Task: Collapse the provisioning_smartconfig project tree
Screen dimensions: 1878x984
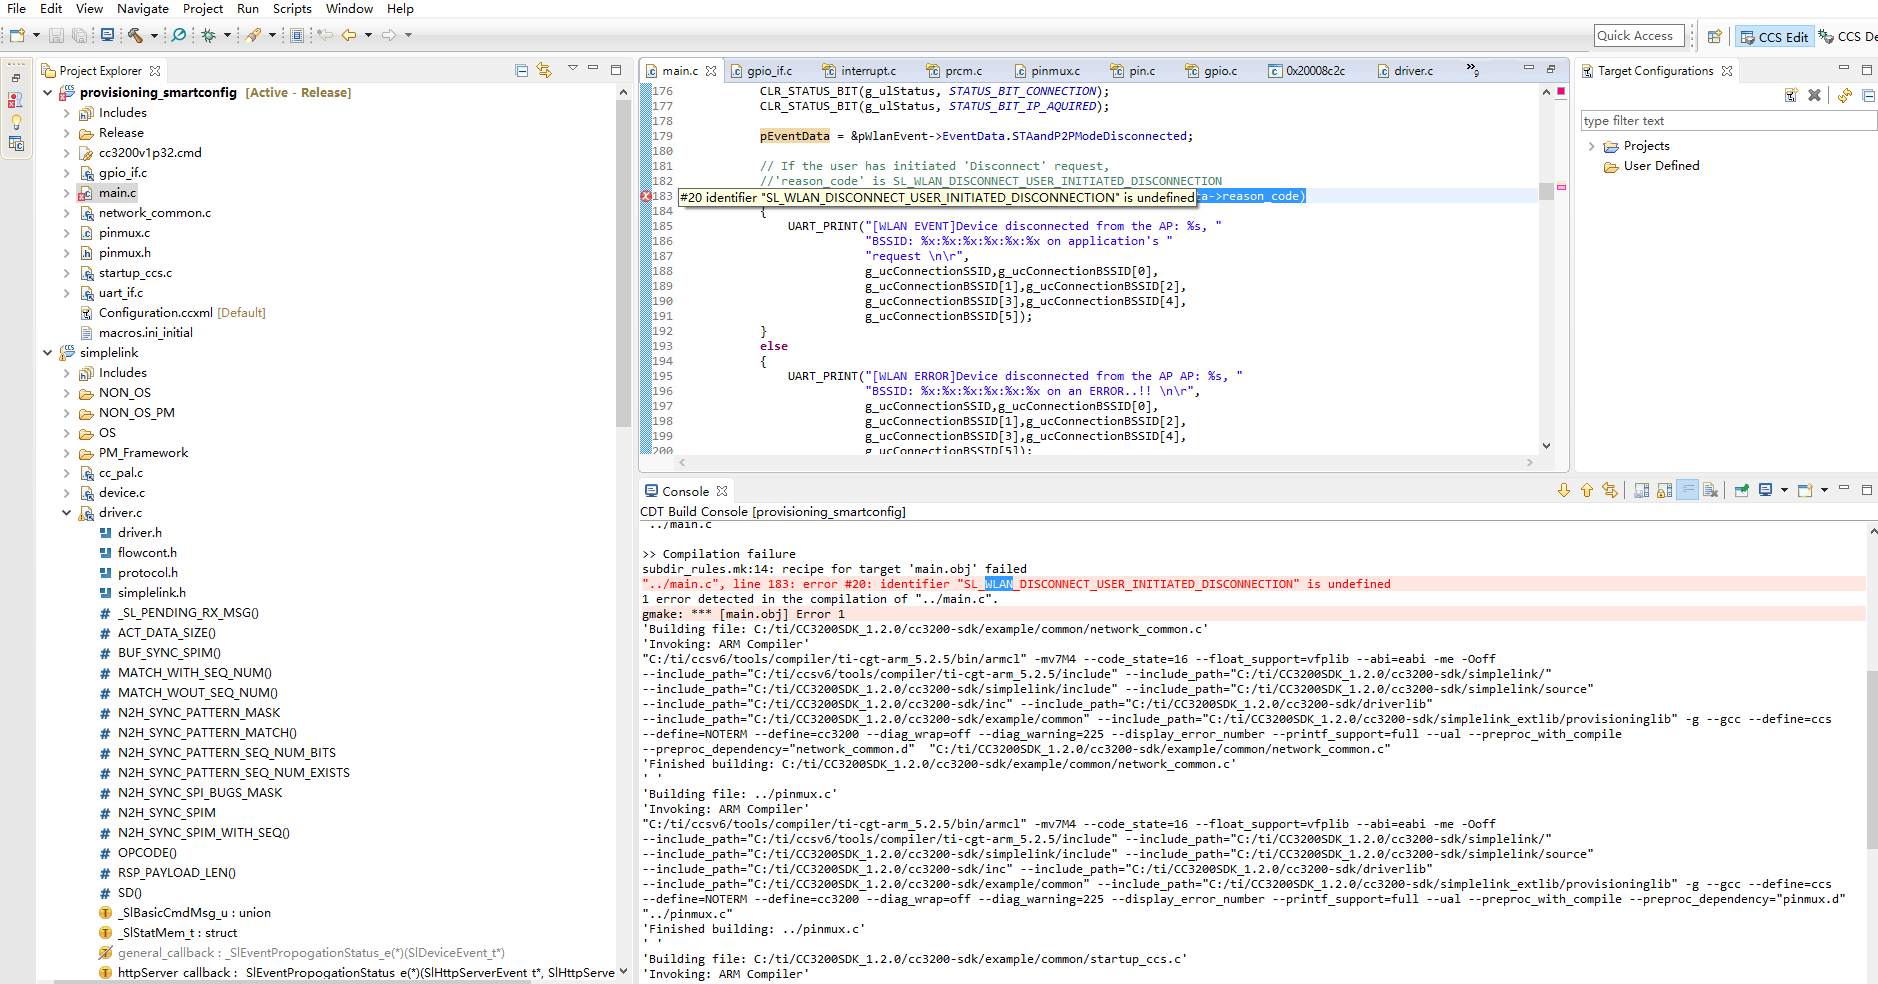Action: point(47,92)
